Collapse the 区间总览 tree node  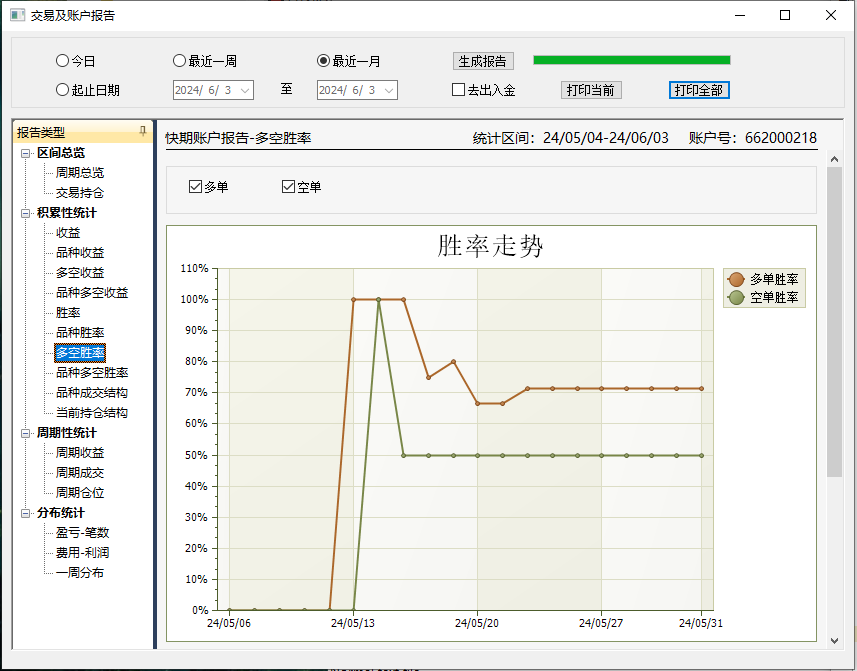pos(26,153)
